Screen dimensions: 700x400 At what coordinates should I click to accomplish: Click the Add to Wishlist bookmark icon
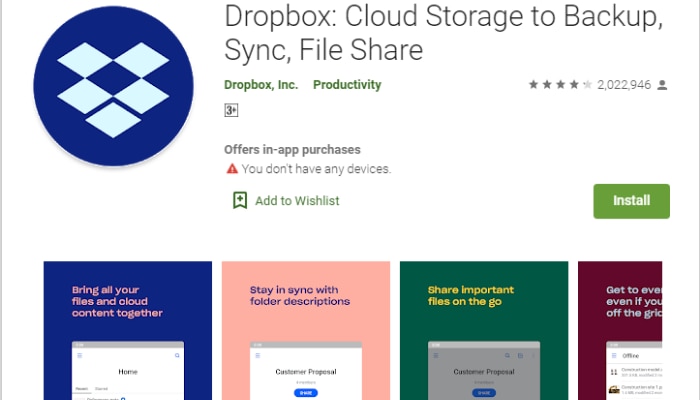point(240,200)
